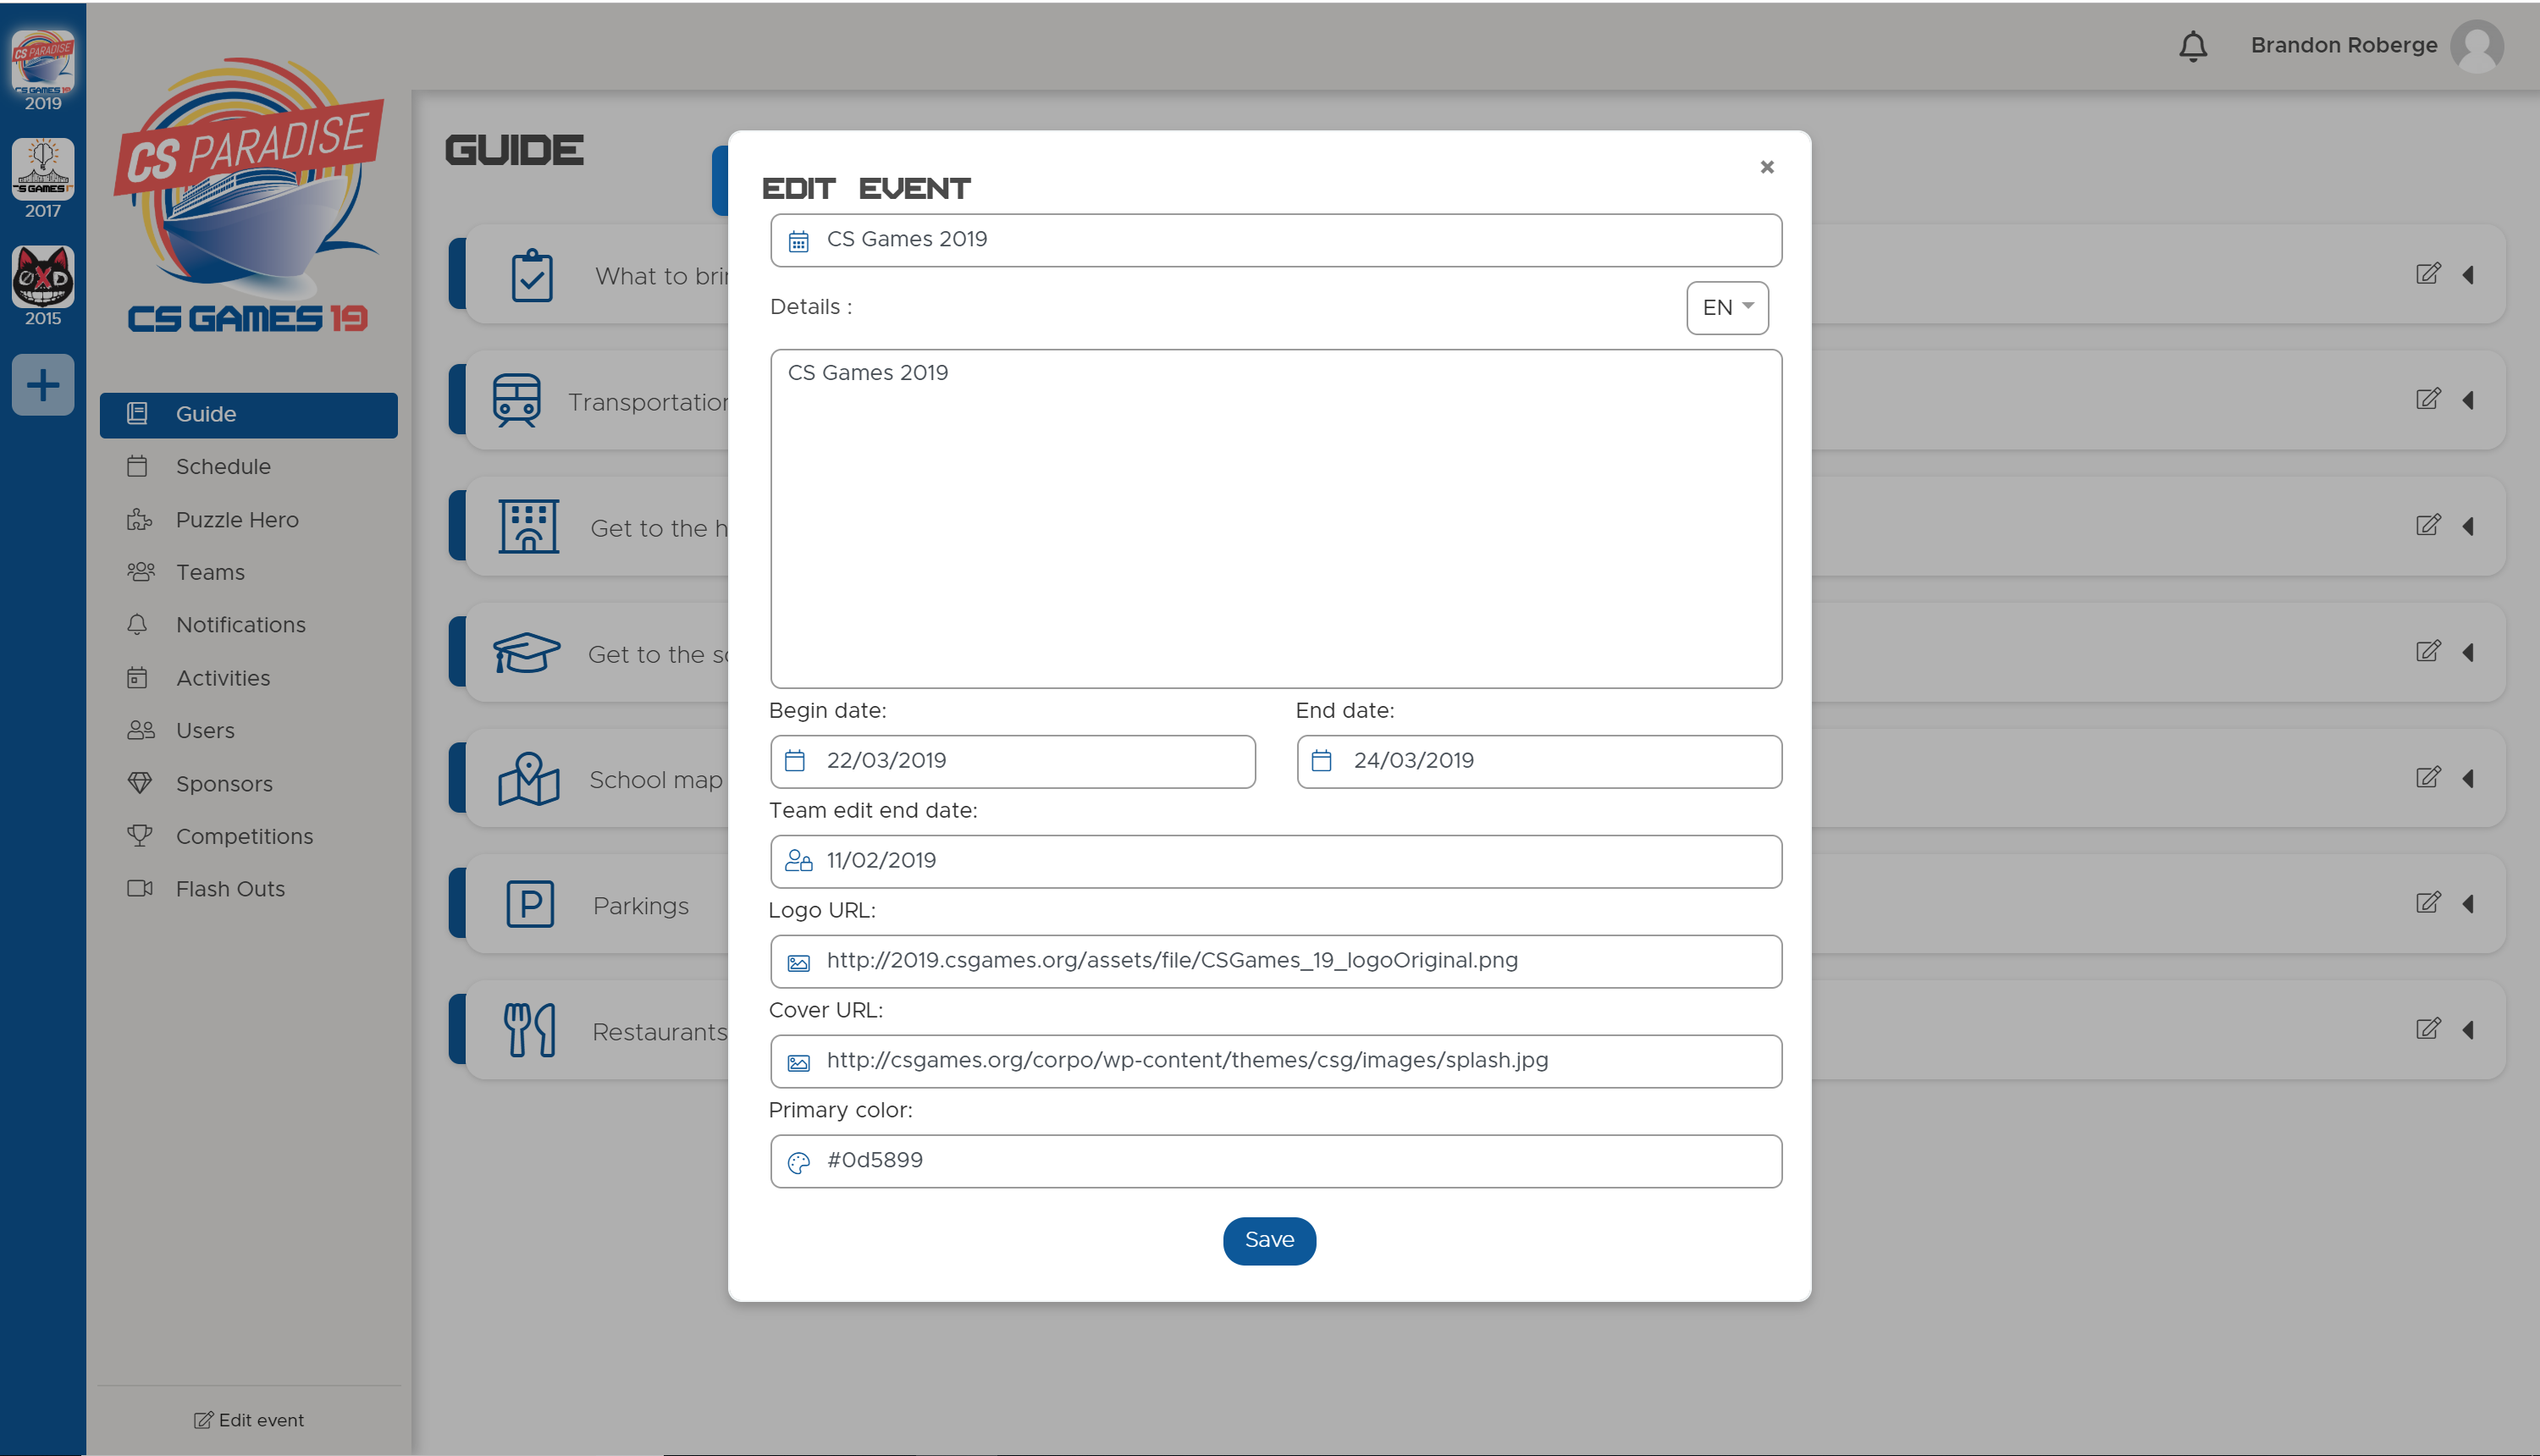Click the user-lock icon in team edit date

coord(798,861)
